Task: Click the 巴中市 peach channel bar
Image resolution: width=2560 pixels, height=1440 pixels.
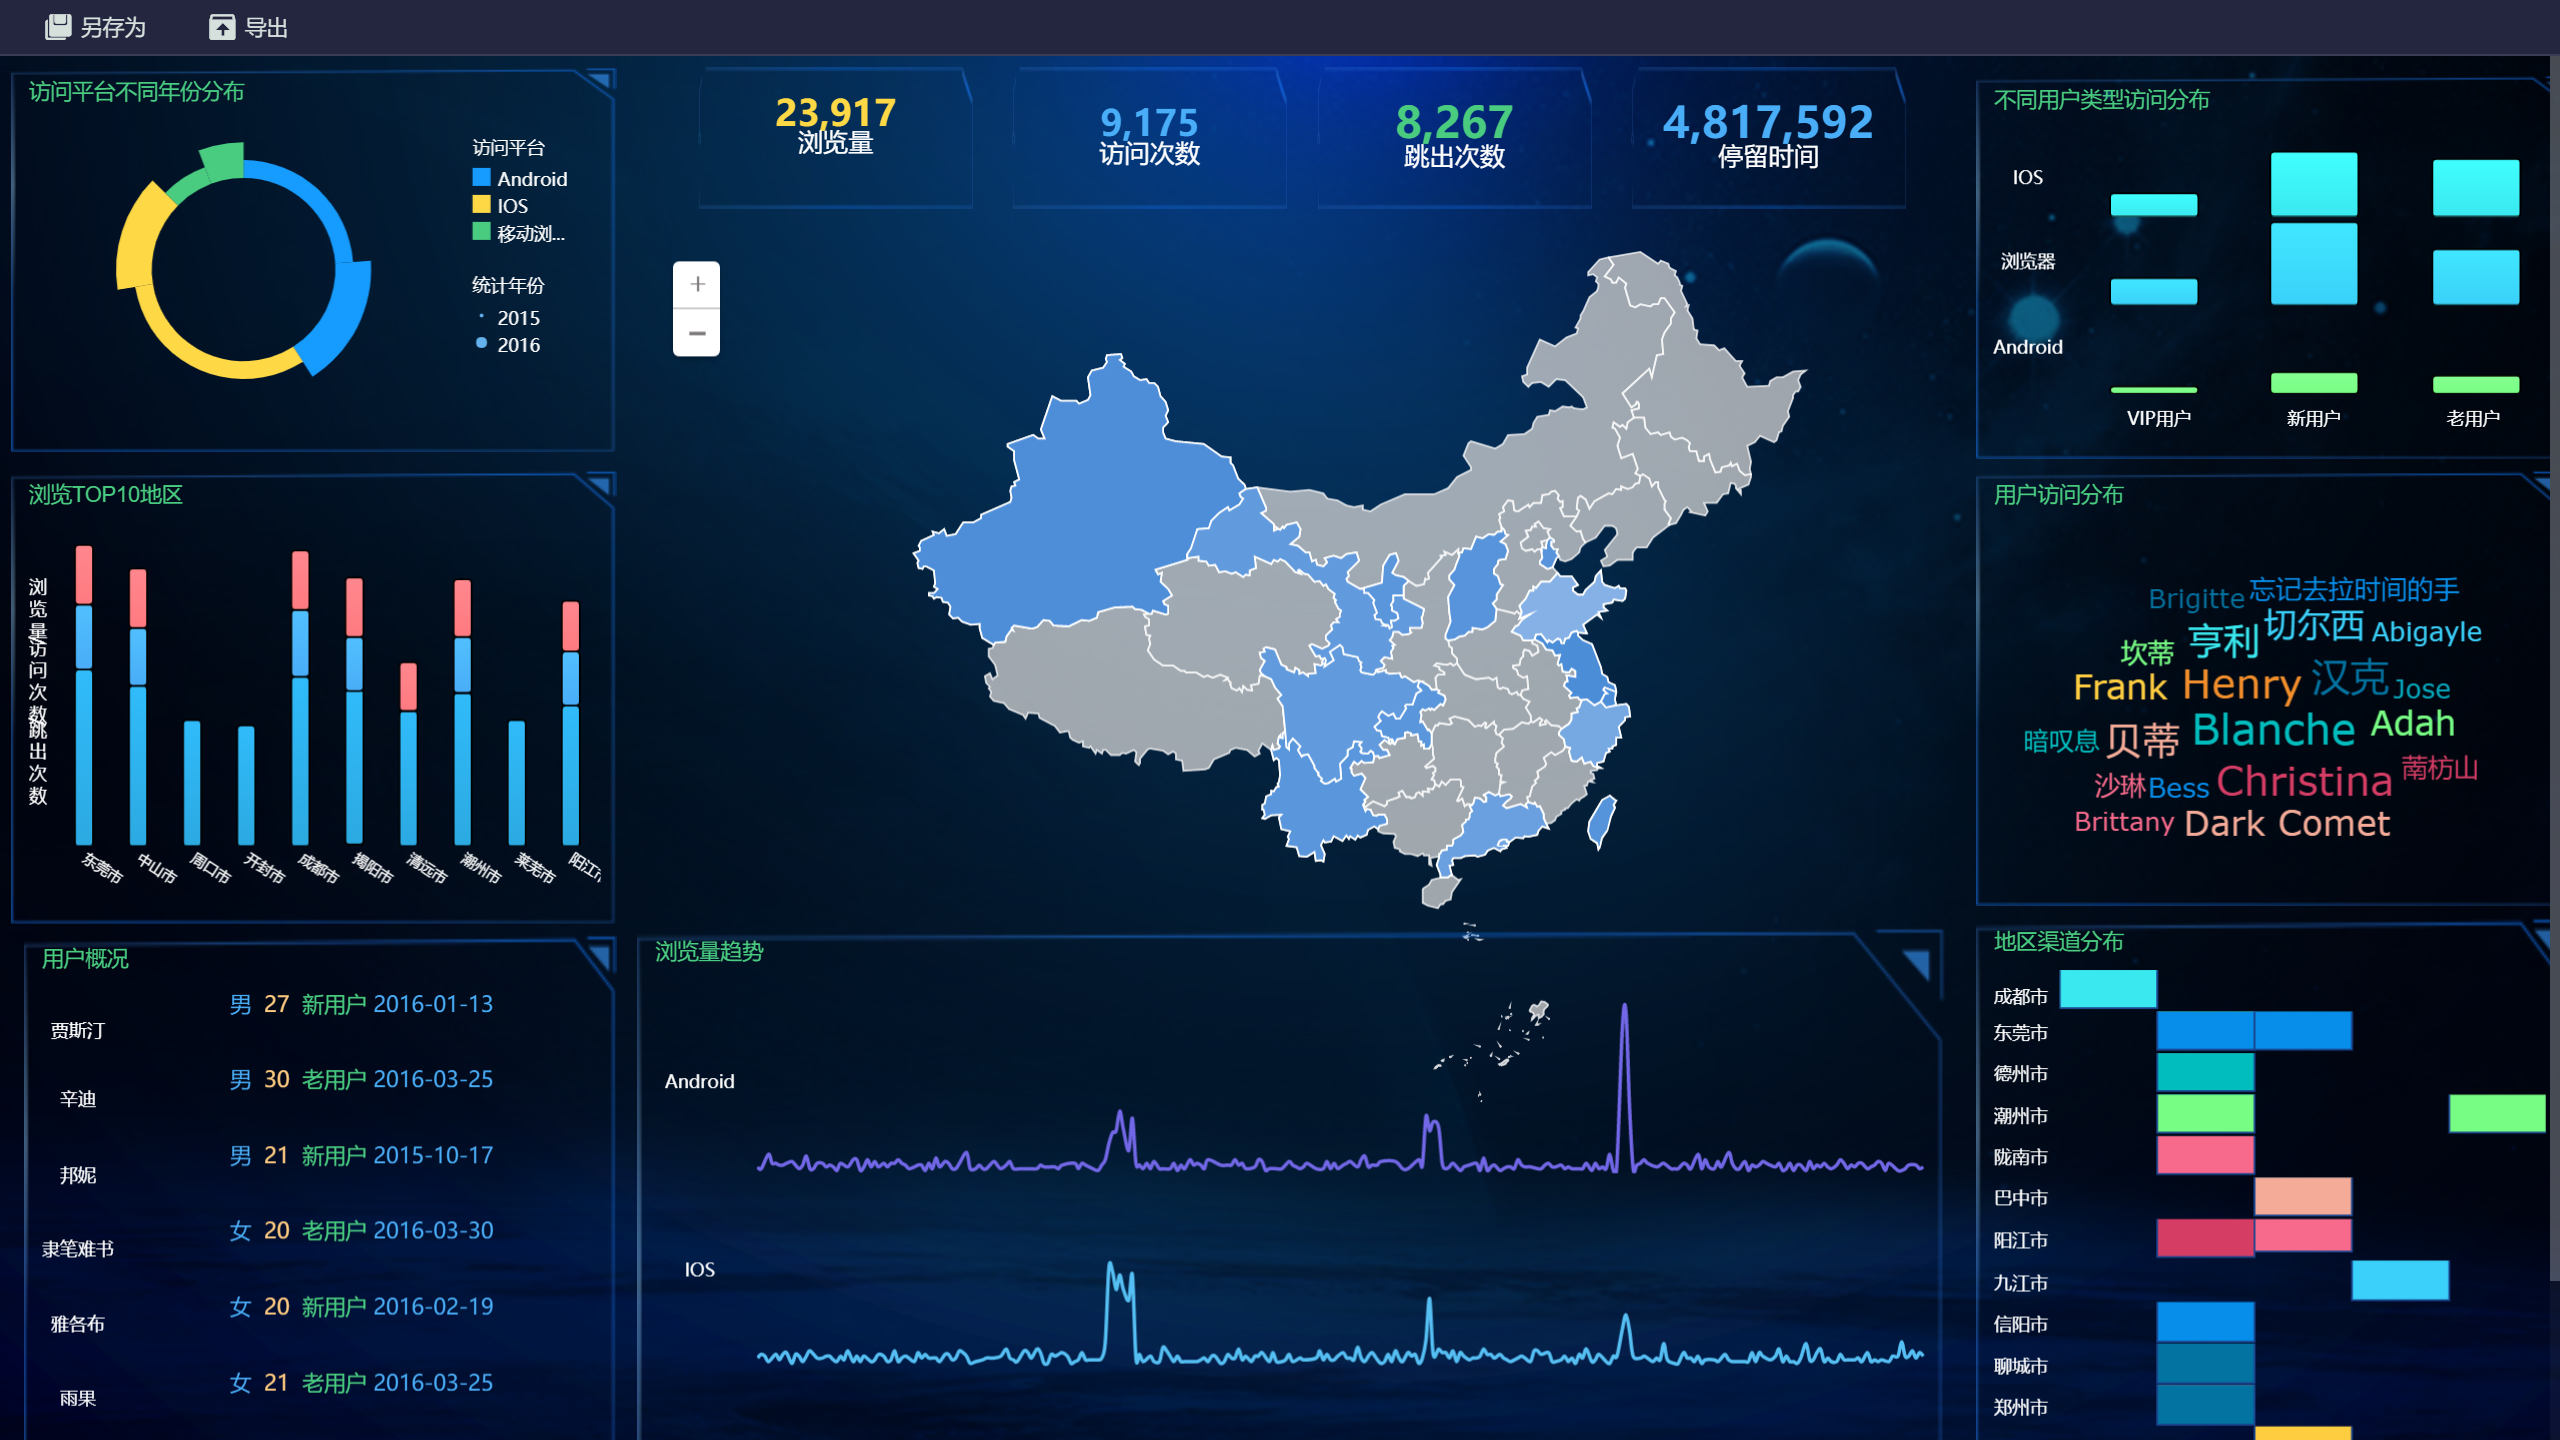Action: [x=2303, y=1196]
